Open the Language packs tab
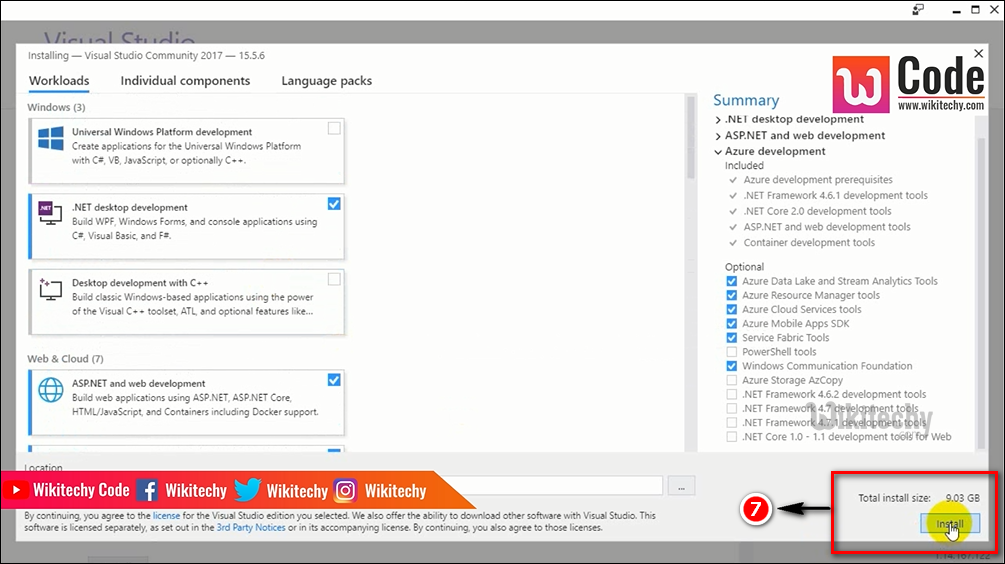The width and height of the screenshot is (1005, 564). point(326,81)
